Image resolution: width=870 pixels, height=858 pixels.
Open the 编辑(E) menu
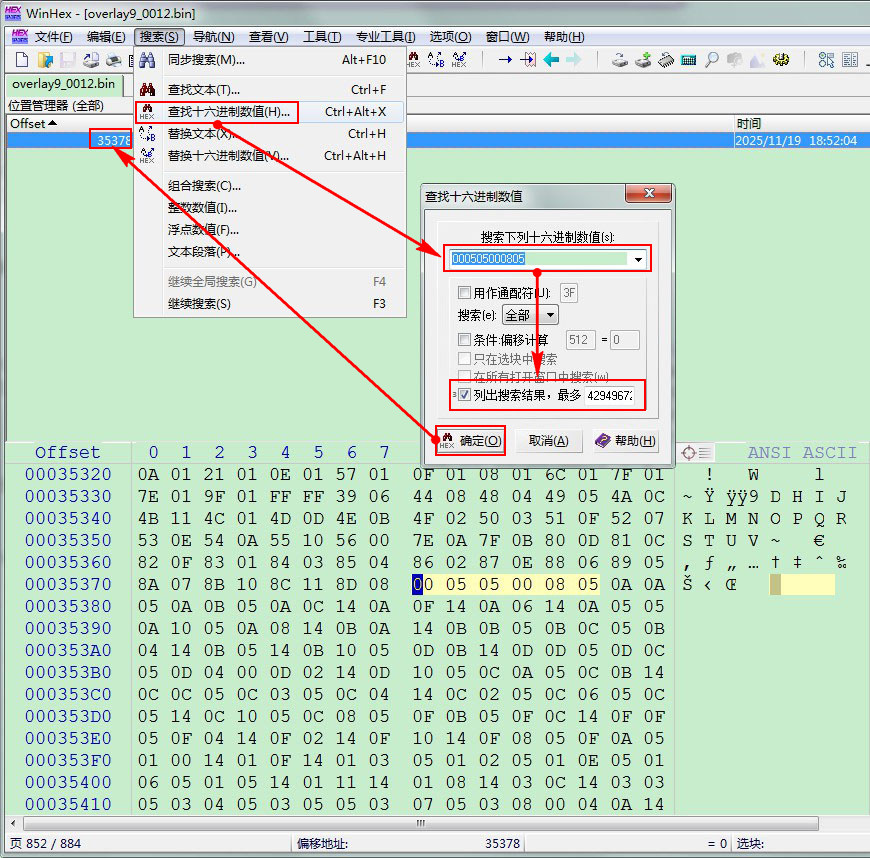click(x=106, y=37)
